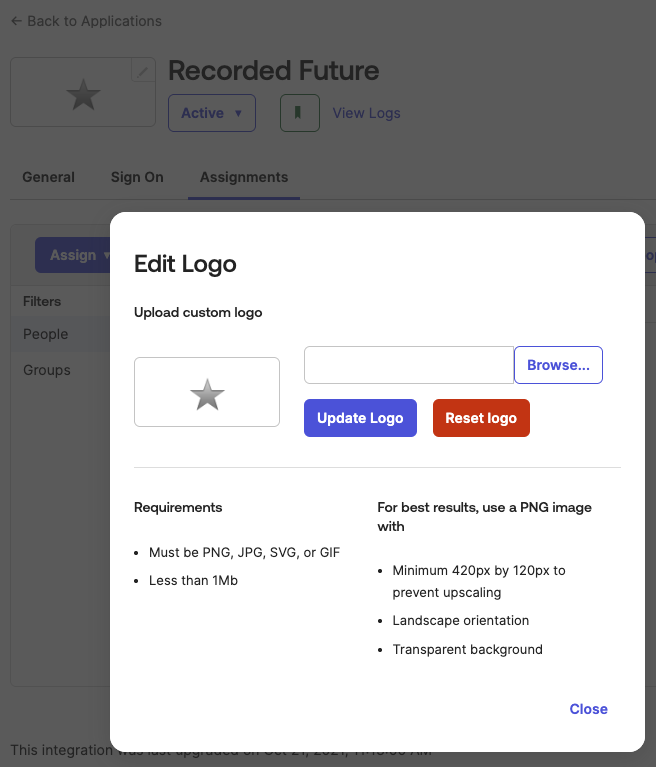Click the logo file path input field

(408, 365)
